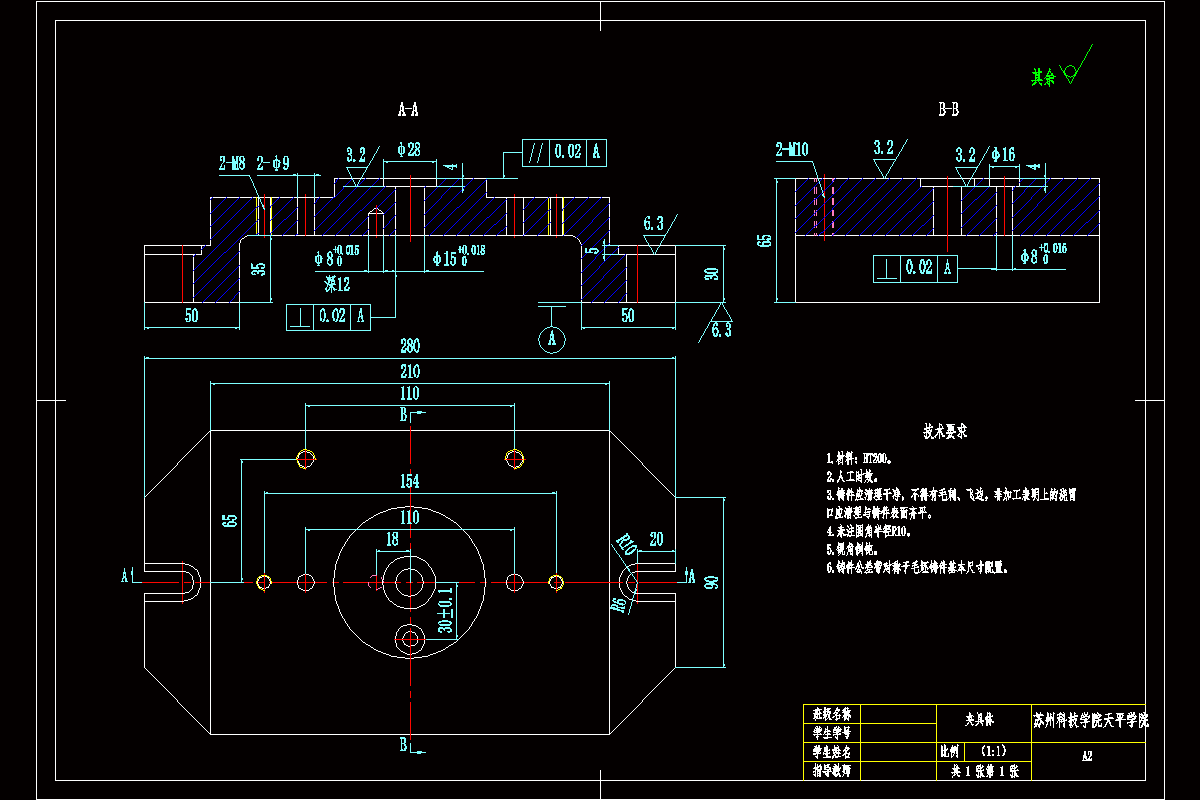Click the φ15 +0.018 tolerance dimension

point(458,256)
